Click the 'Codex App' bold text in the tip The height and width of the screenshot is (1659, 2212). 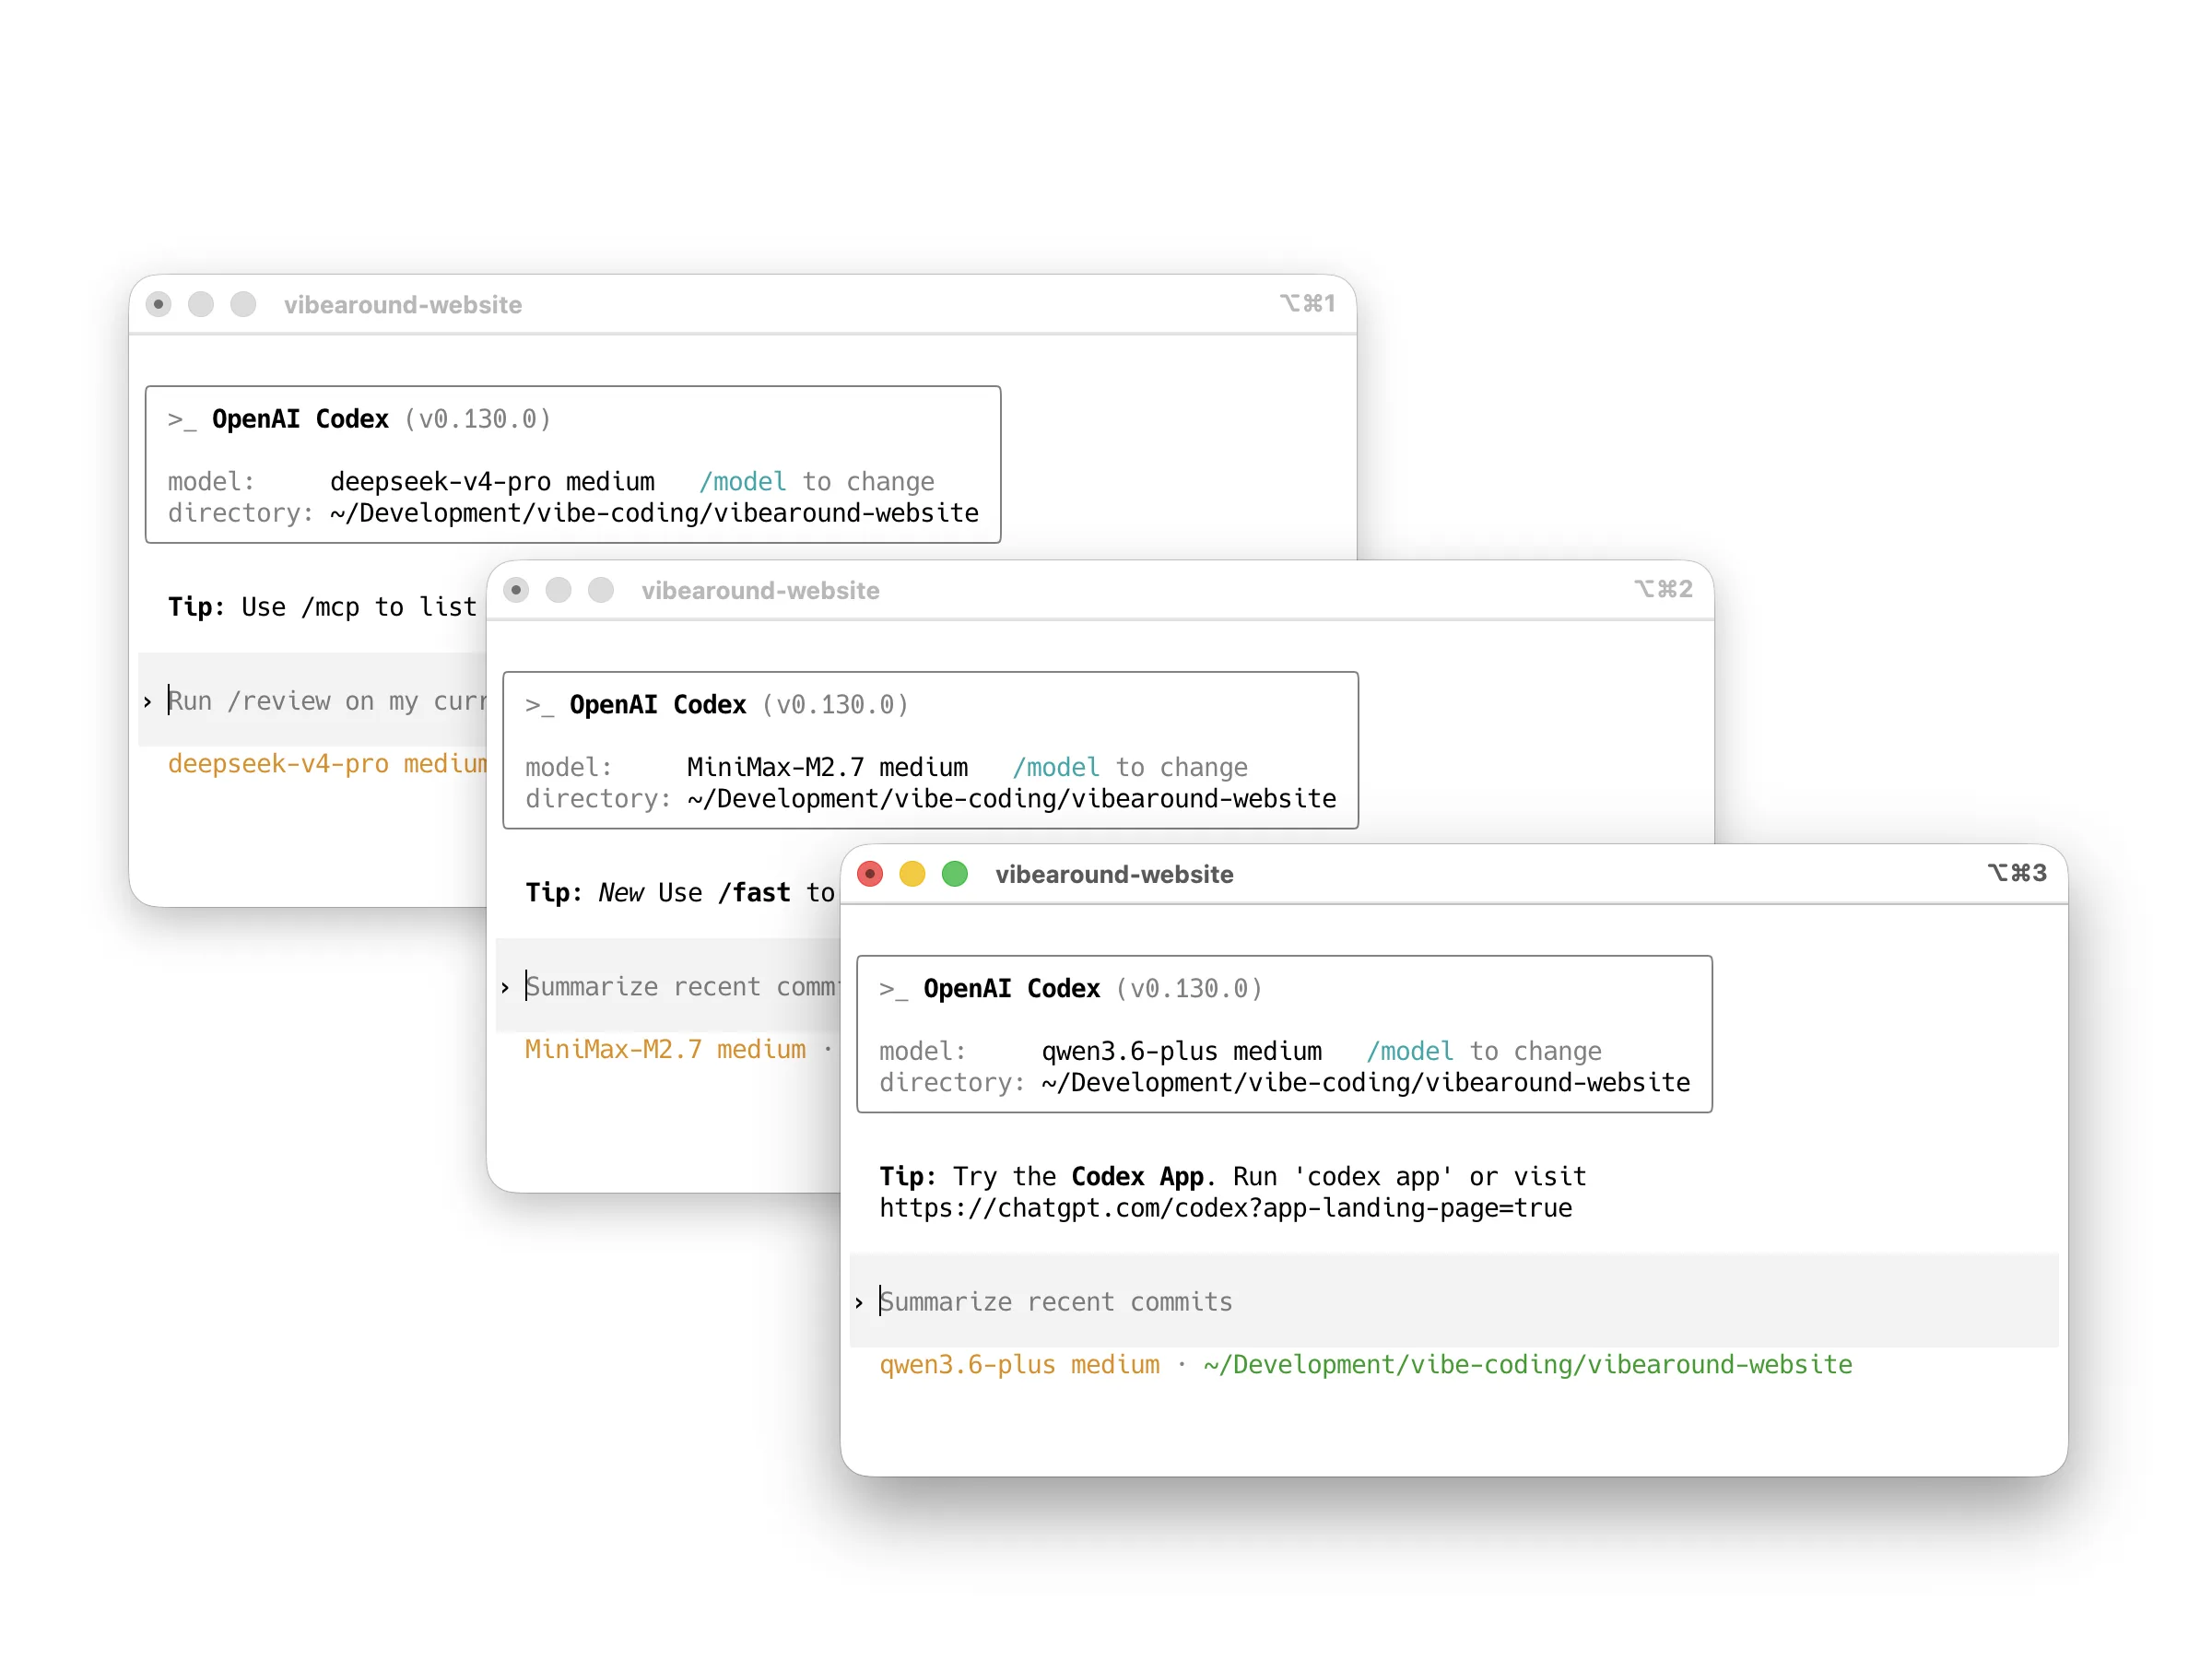1137,1176
